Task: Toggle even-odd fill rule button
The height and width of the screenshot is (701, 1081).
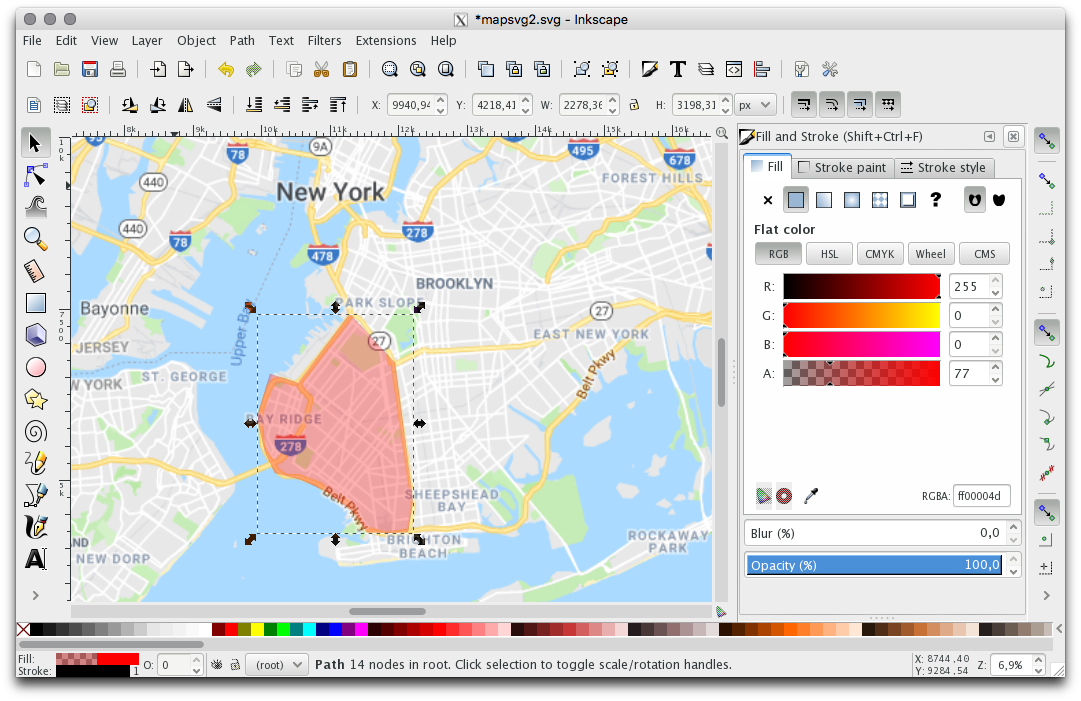Action: pyautogui.click(x=974, y=200)
